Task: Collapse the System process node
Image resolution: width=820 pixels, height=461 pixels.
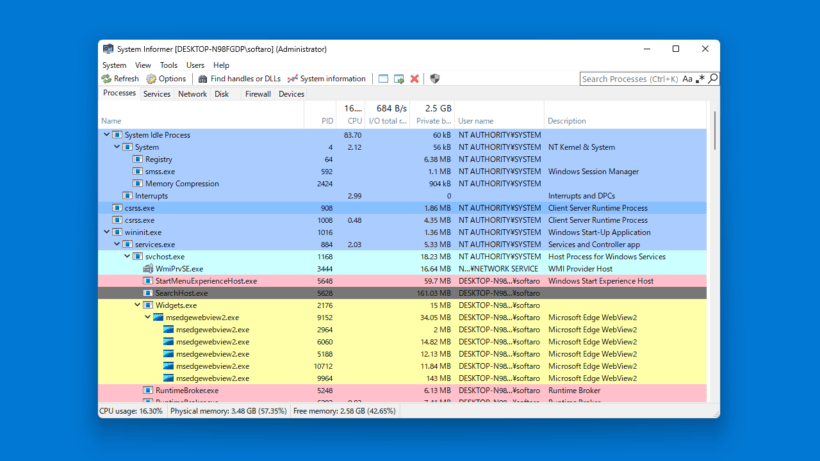Action: click(x=117, y=147)
